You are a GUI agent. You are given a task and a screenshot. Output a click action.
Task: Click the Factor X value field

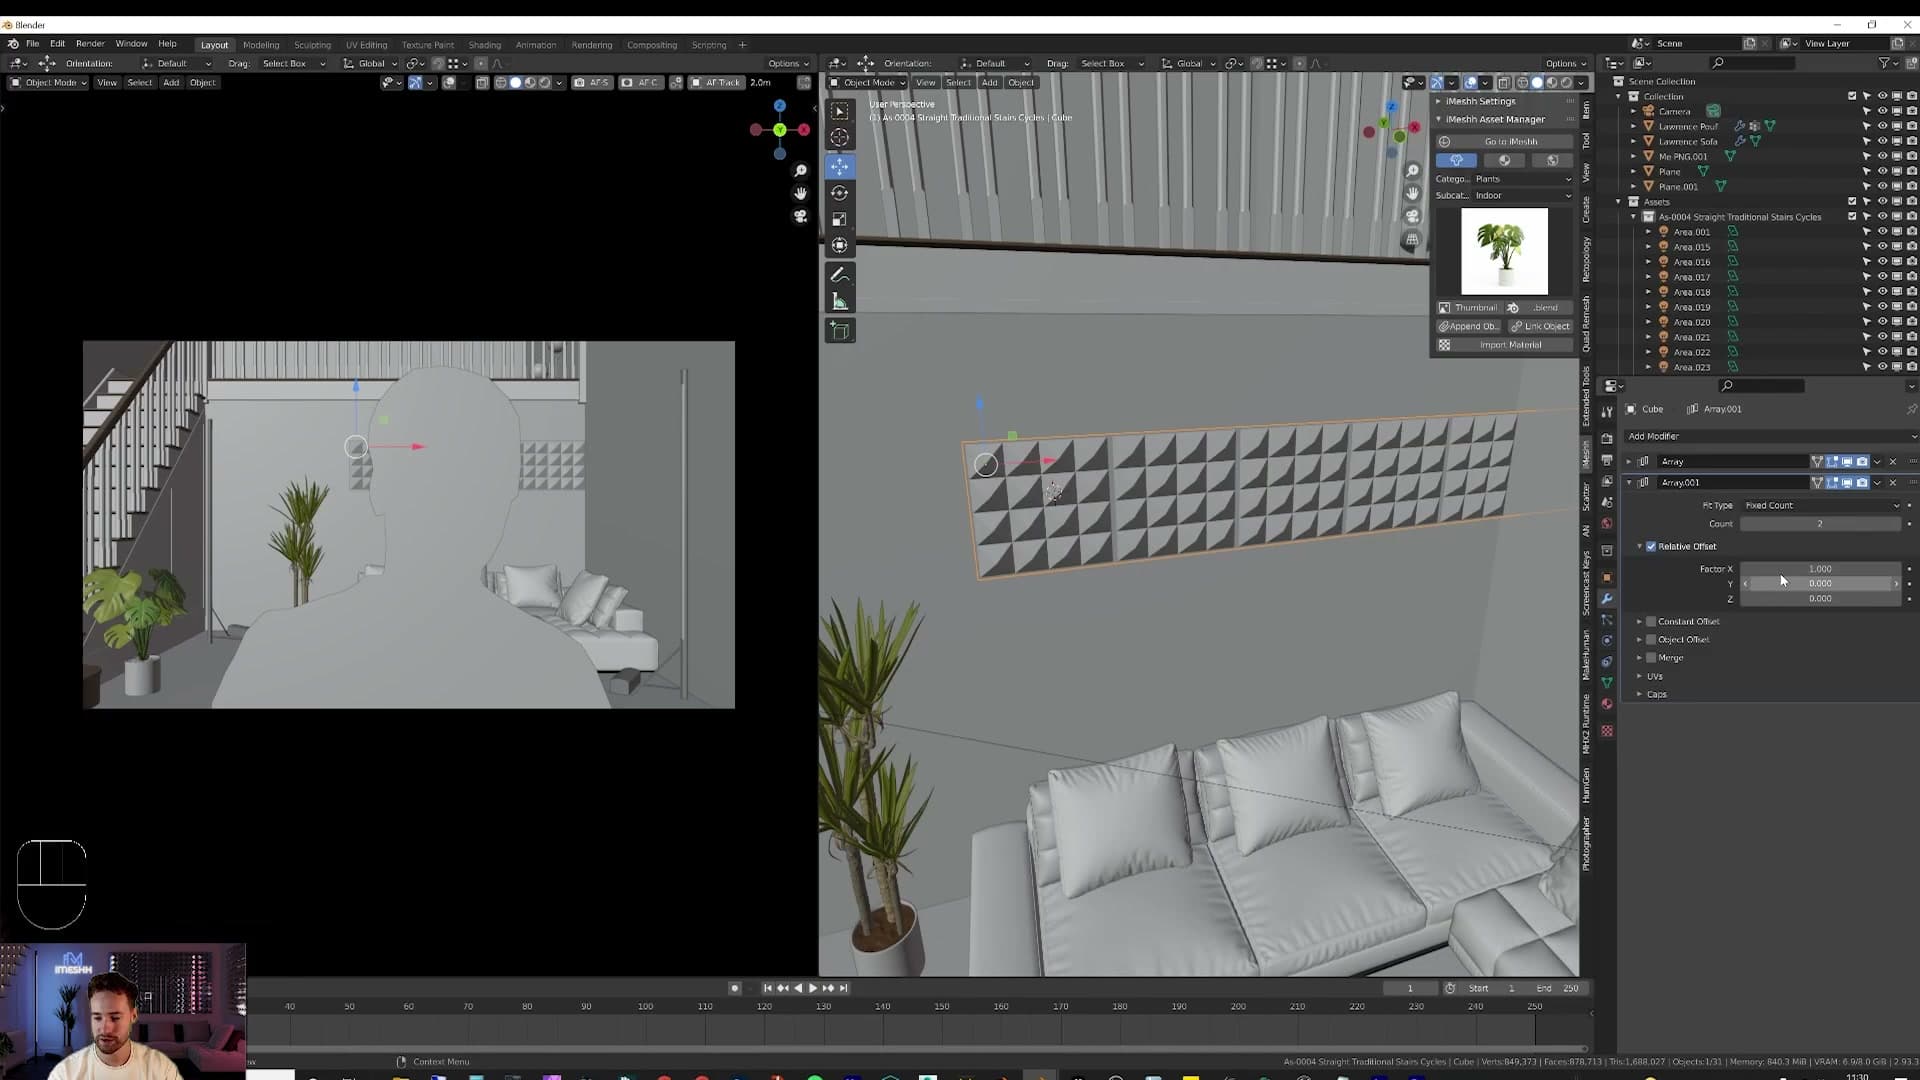coord(1820,569)
